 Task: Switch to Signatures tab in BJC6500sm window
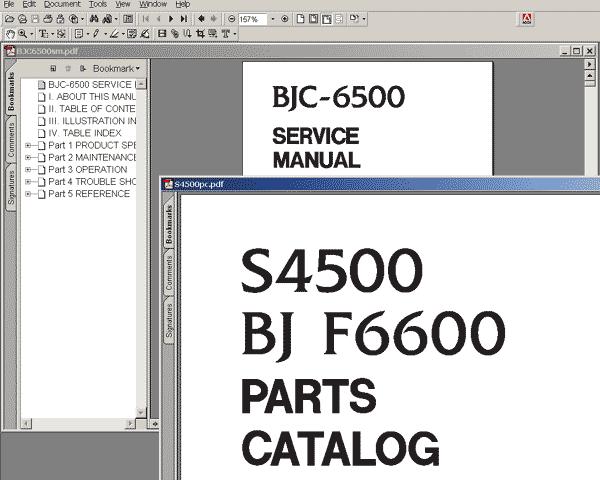tap(11, 187)
